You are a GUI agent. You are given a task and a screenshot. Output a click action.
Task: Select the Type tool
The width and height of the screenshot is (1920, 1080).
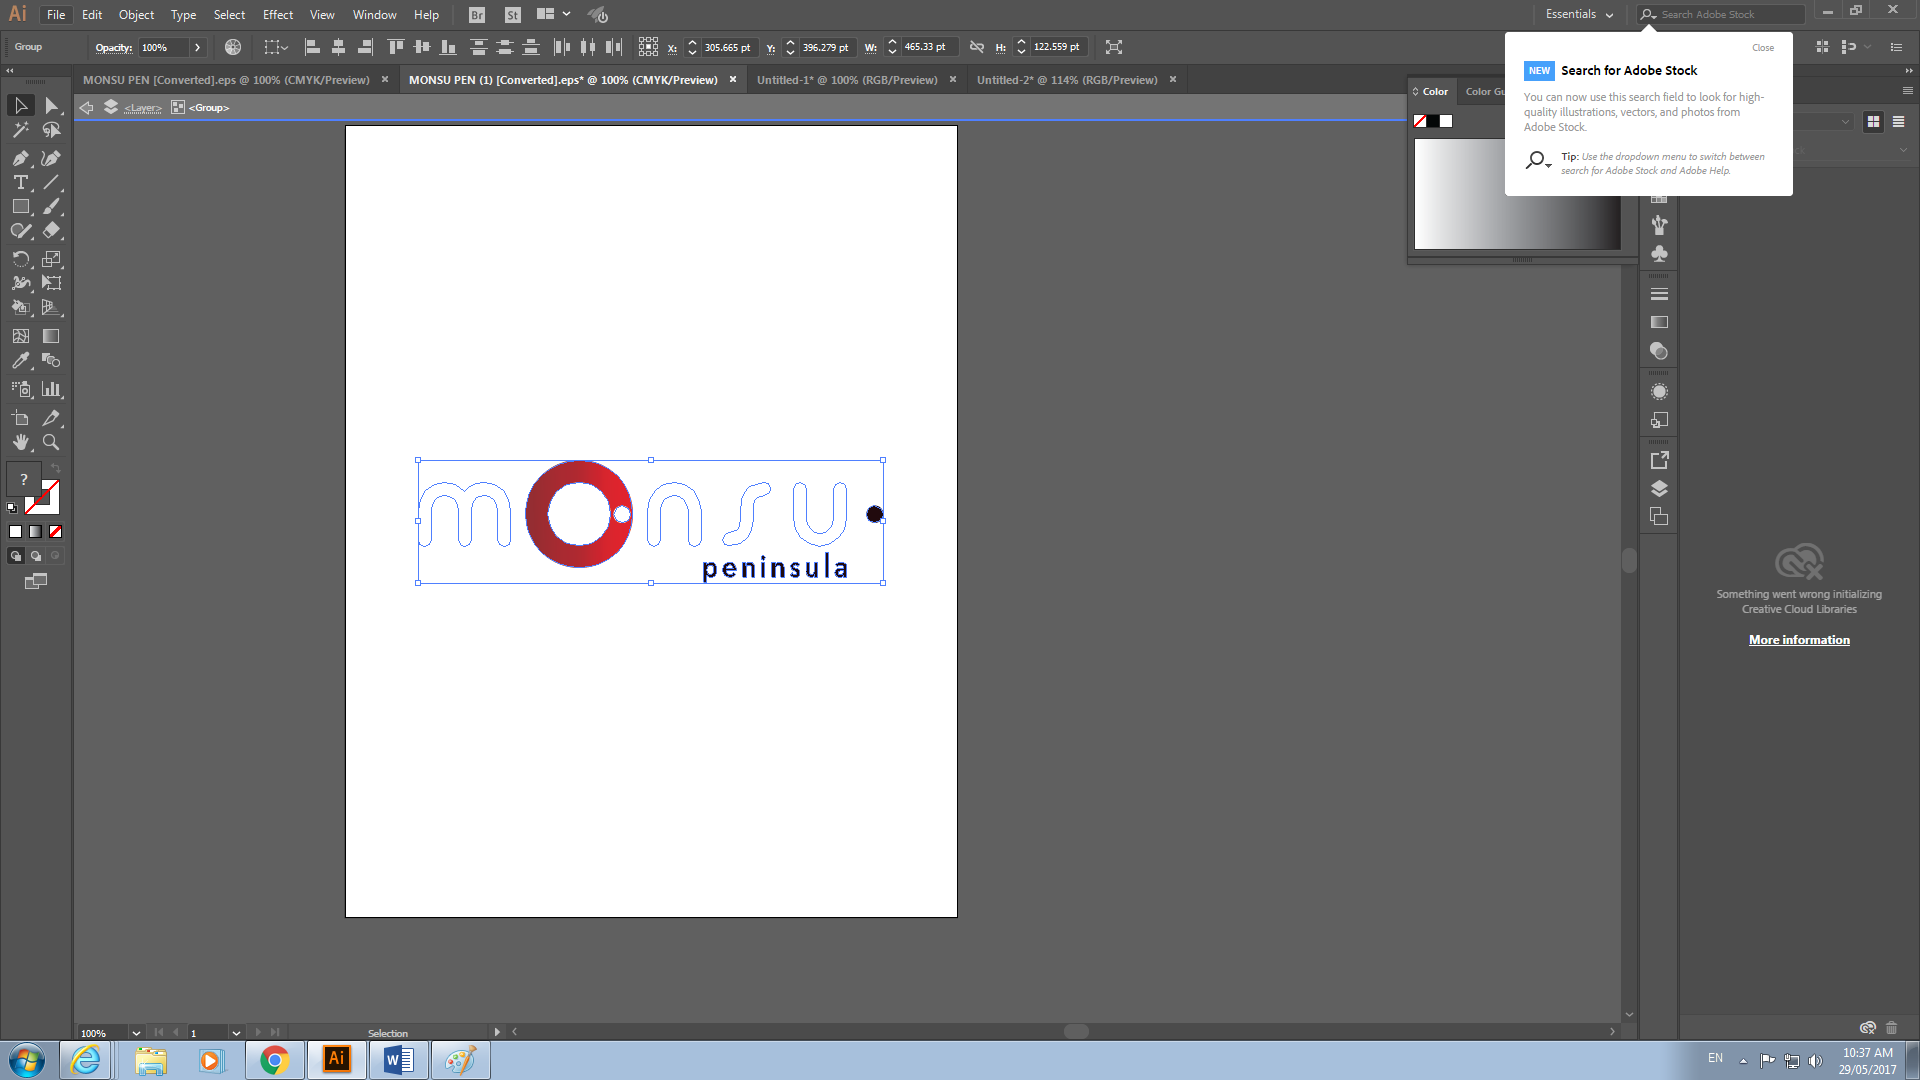point(21,182)
